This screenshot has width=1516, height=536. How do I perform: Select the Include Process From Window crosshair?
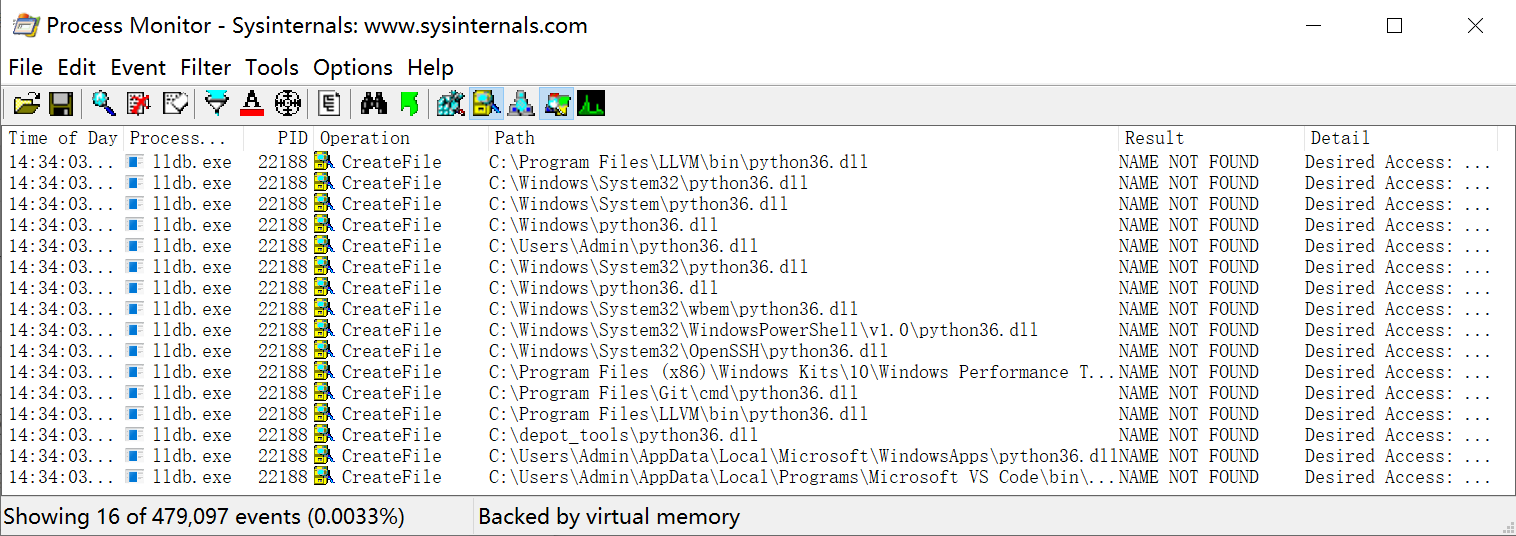[288, 103]
